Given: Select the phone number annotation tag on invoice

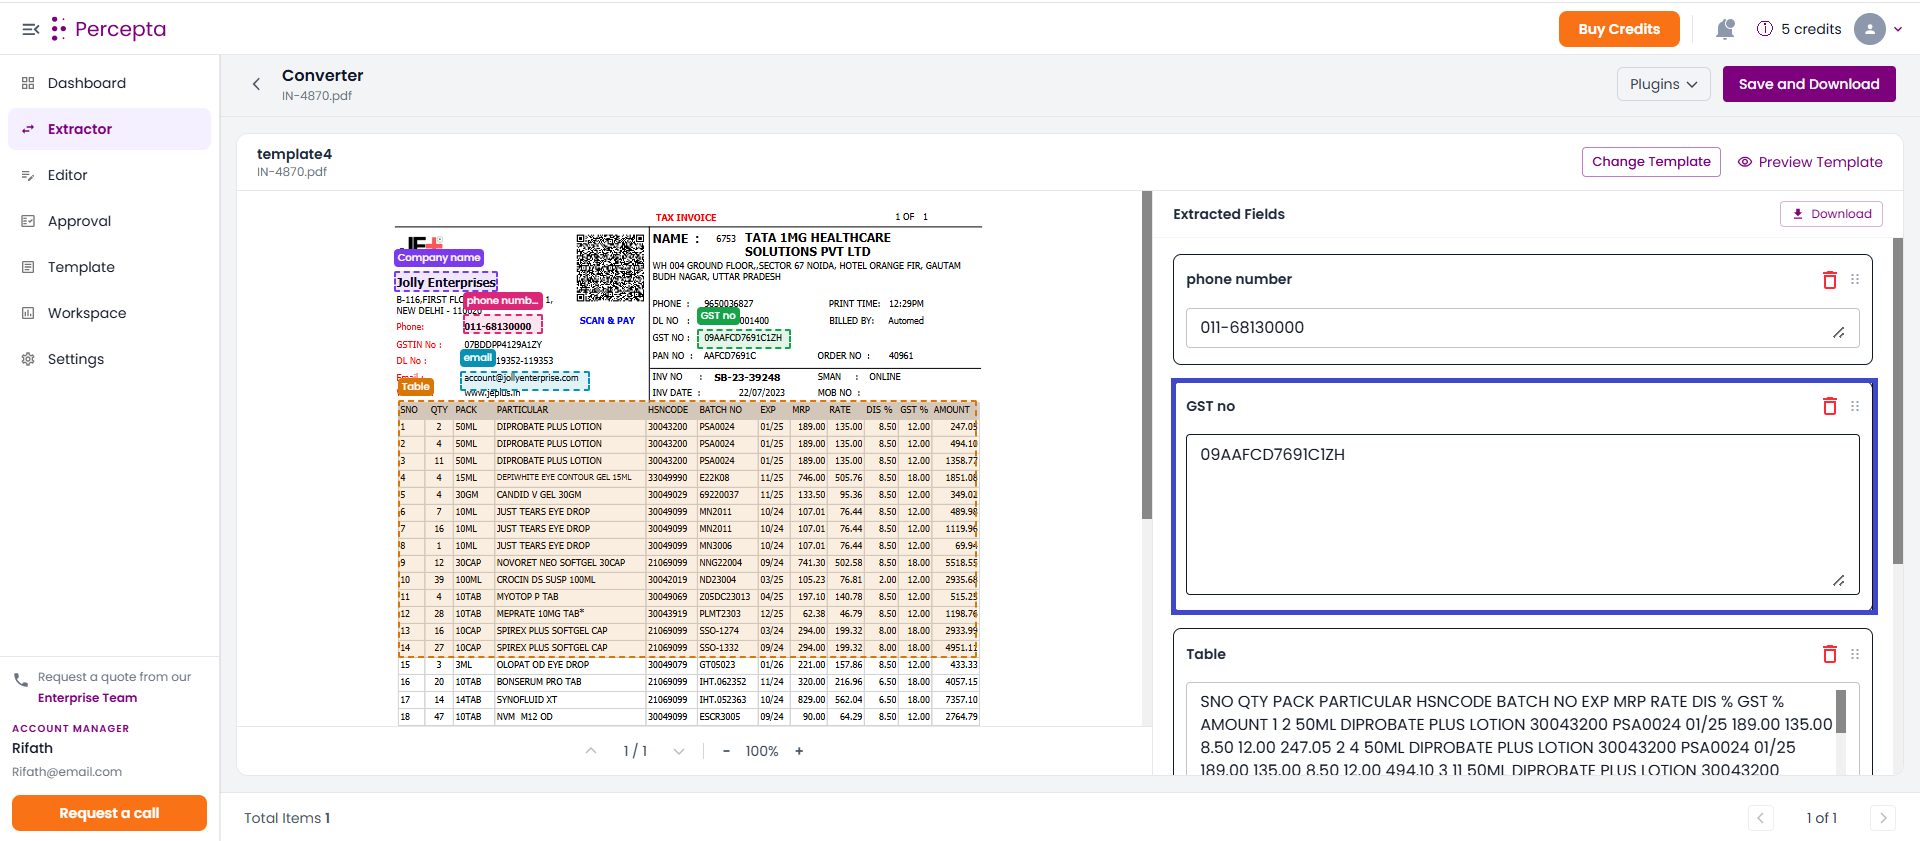Looking at the screenshot, I should tap(502, 300).
